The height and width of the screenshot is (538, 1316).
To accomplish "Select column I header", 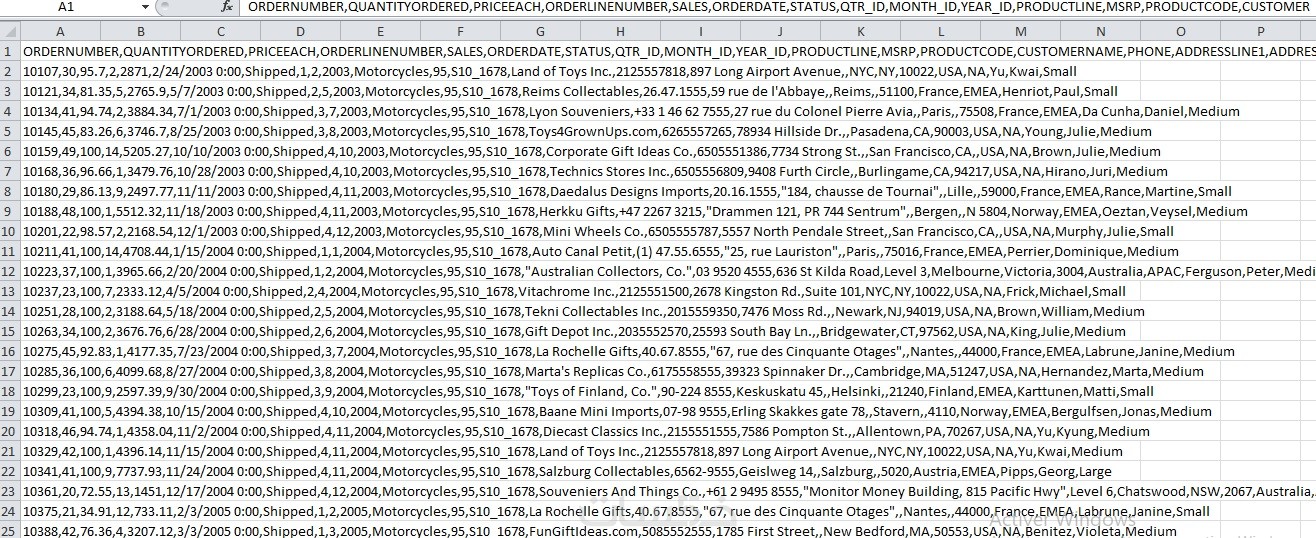I will click(699, 31).
